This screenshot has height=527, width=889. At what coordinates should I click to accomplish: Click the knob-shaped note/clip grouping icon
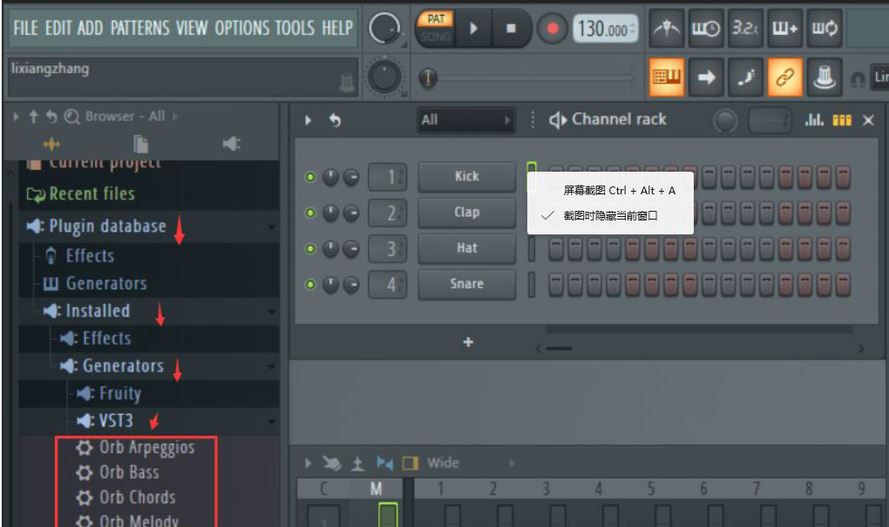click(824, 77)
